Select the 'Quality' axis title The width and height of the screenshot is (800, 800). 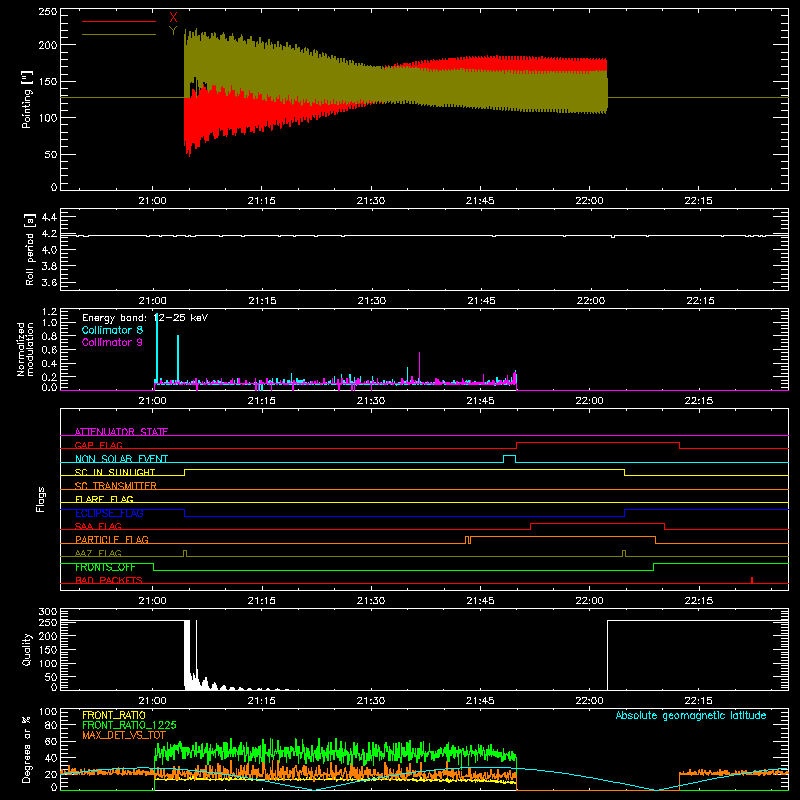coord(27,649)
